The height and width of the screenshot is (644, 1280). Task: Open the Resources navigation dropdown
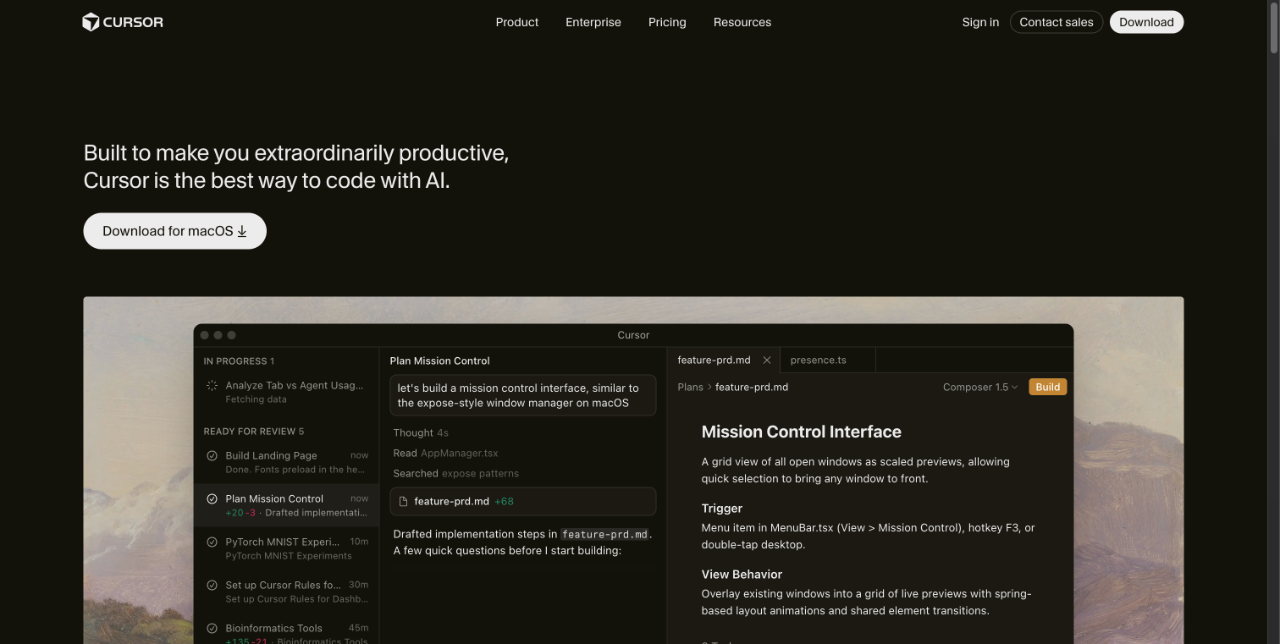tap(742, 21)
